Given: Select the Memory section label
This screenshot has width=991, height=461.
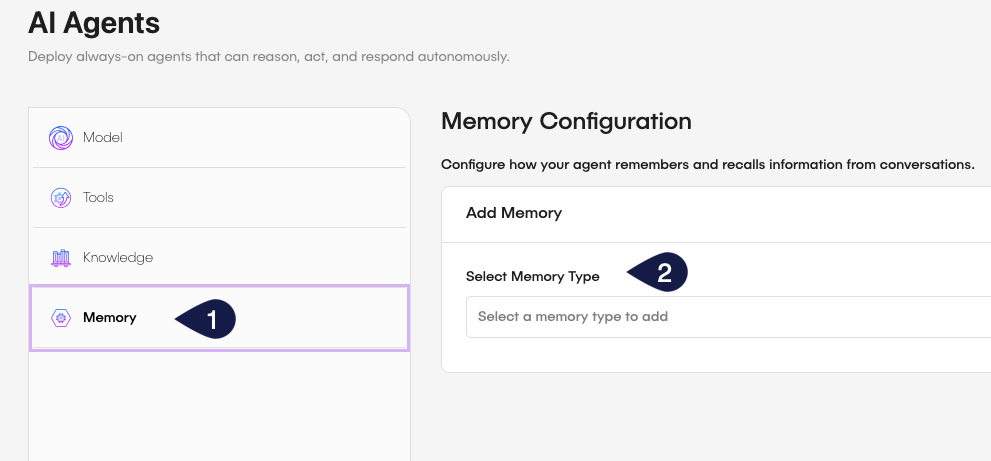Looking at the screenshot, I should point(110,318).
